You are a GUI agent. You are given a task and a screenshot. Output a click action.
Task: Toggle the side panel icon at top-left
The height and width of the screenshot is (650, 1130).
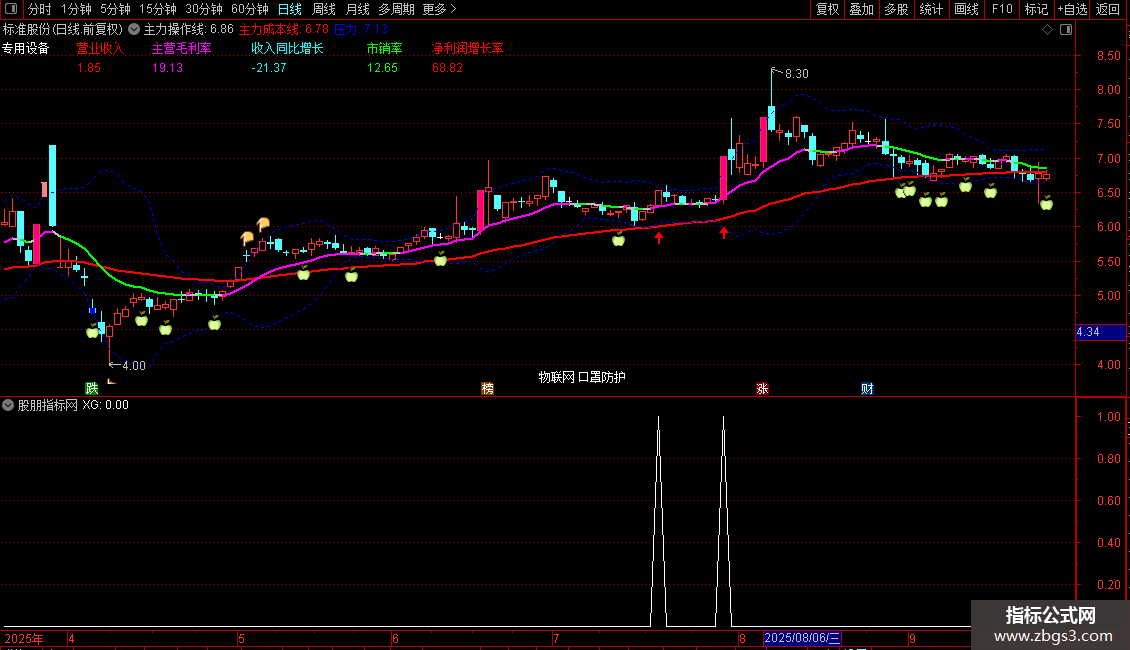point(11,9)
